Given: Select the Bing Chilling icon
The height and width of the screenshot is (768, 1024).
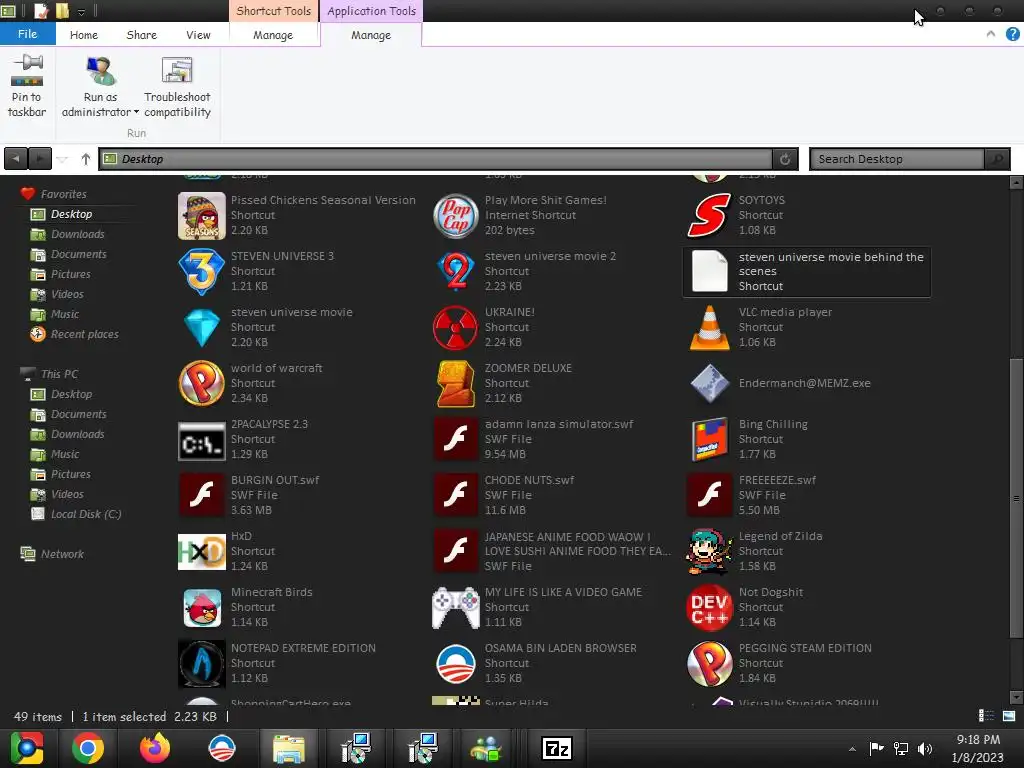Looking at the screenshot, I should tap(709, 440).
